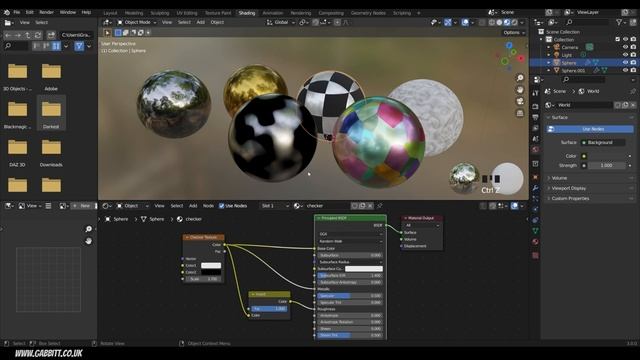640x360 pixels.
Task: Go back in file browser
Action: coord(8,35)
